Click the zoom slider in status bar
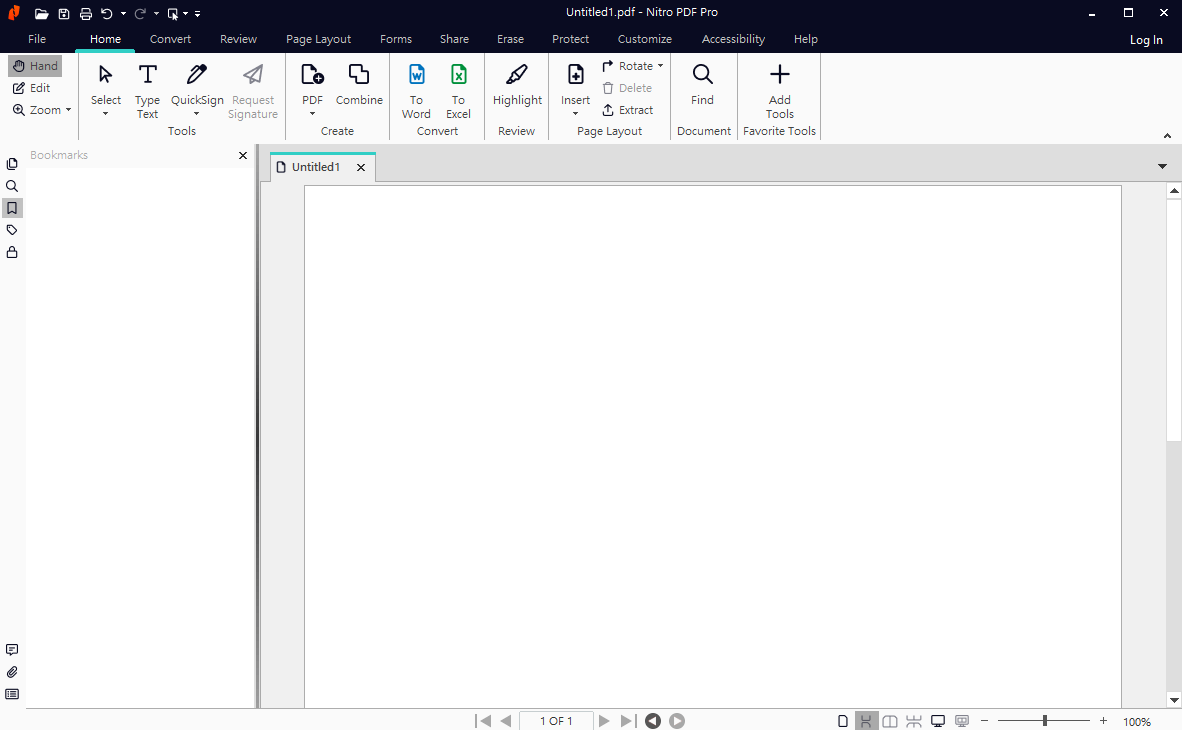Screen dimensions: 1182x730 pos(1044,721)
